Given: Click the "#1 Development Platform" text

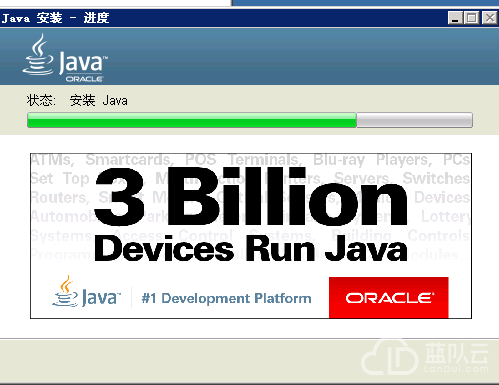Looking at the screenshot, I should [226, 298].
